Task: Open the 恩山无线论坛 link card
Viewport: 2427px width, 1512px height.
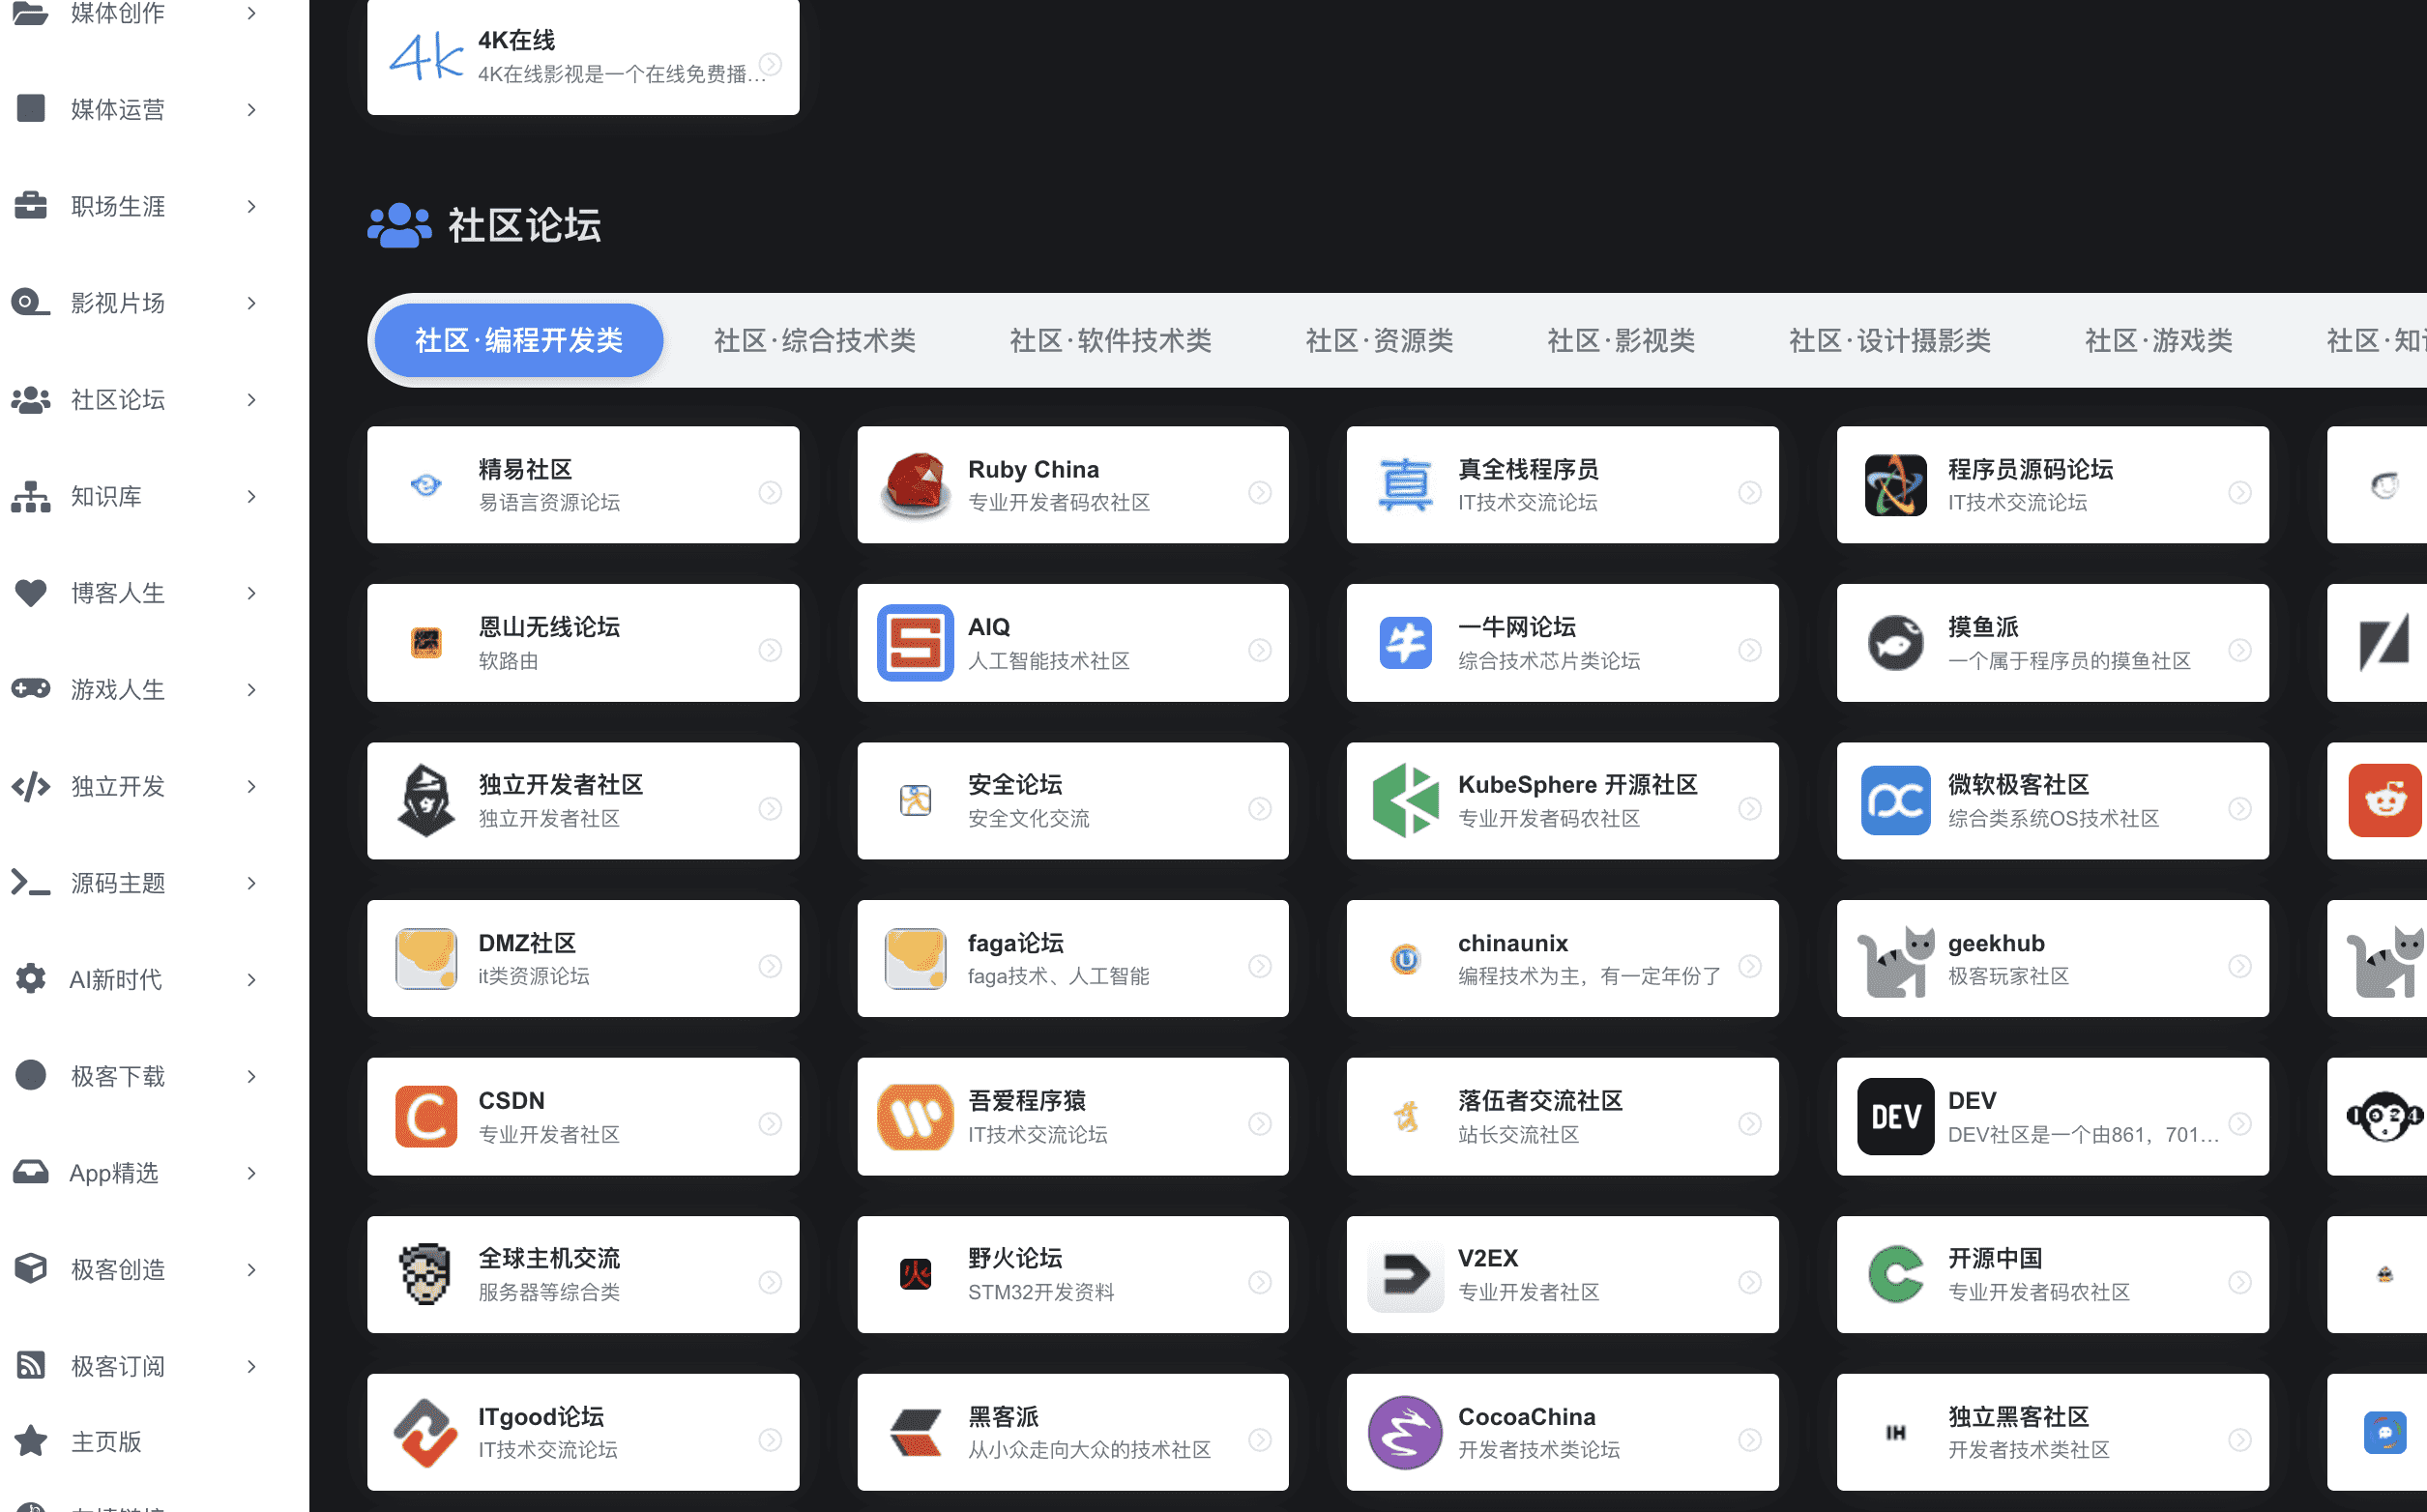Action: [x=582, y=643]
